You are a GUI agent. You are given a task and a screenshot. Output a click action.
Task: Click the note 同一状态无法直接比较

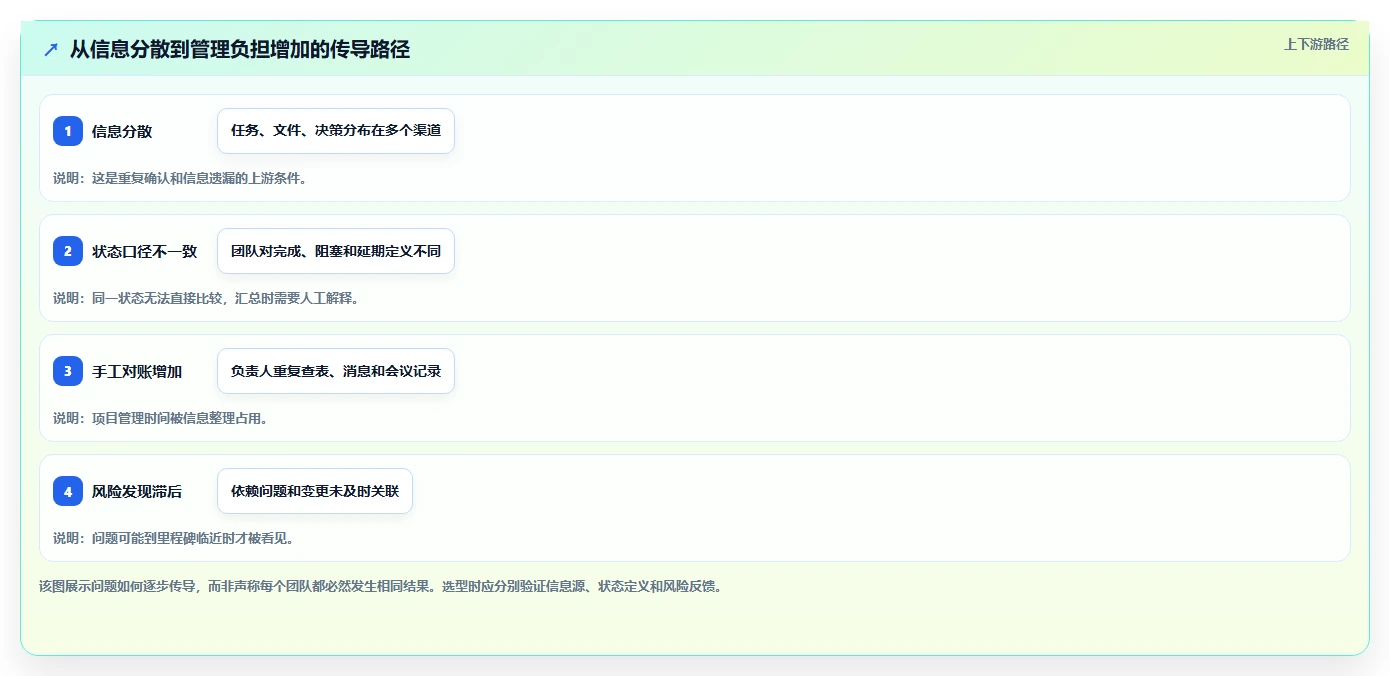tap(206, 298)
